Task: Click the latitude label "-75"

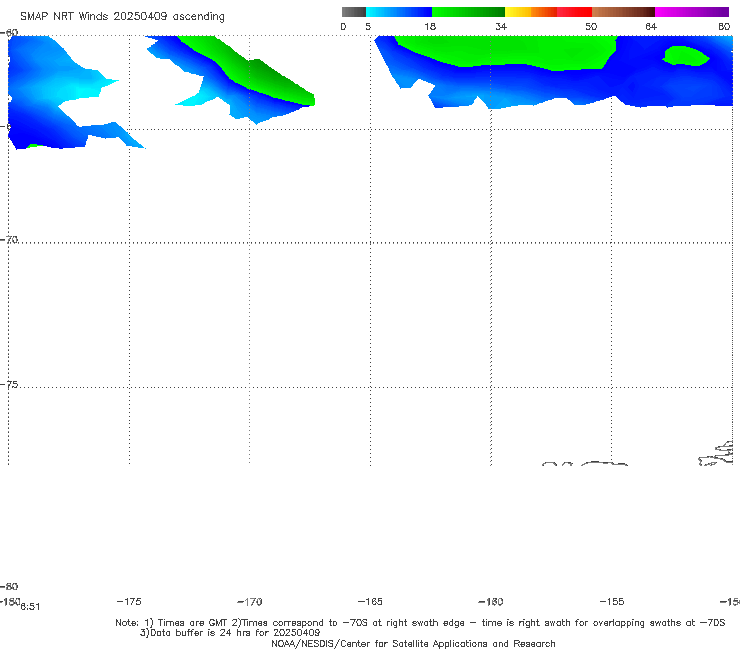Action: (x=9, y=385)
